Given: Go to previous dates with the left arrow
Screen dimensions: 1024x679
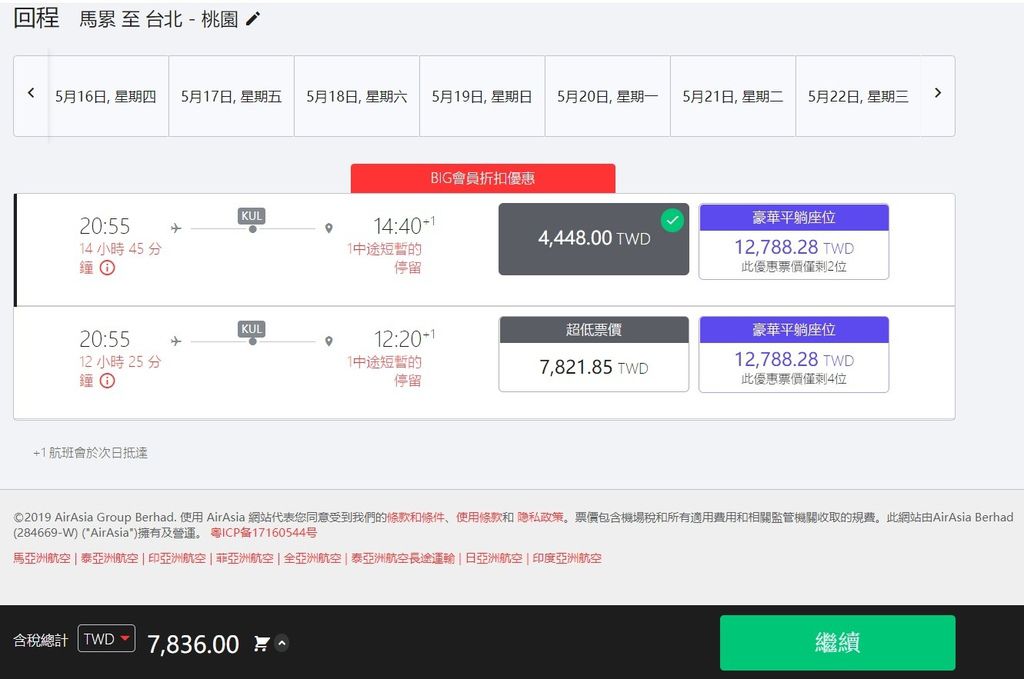Looking at the screenshot, I should (31, 93).
